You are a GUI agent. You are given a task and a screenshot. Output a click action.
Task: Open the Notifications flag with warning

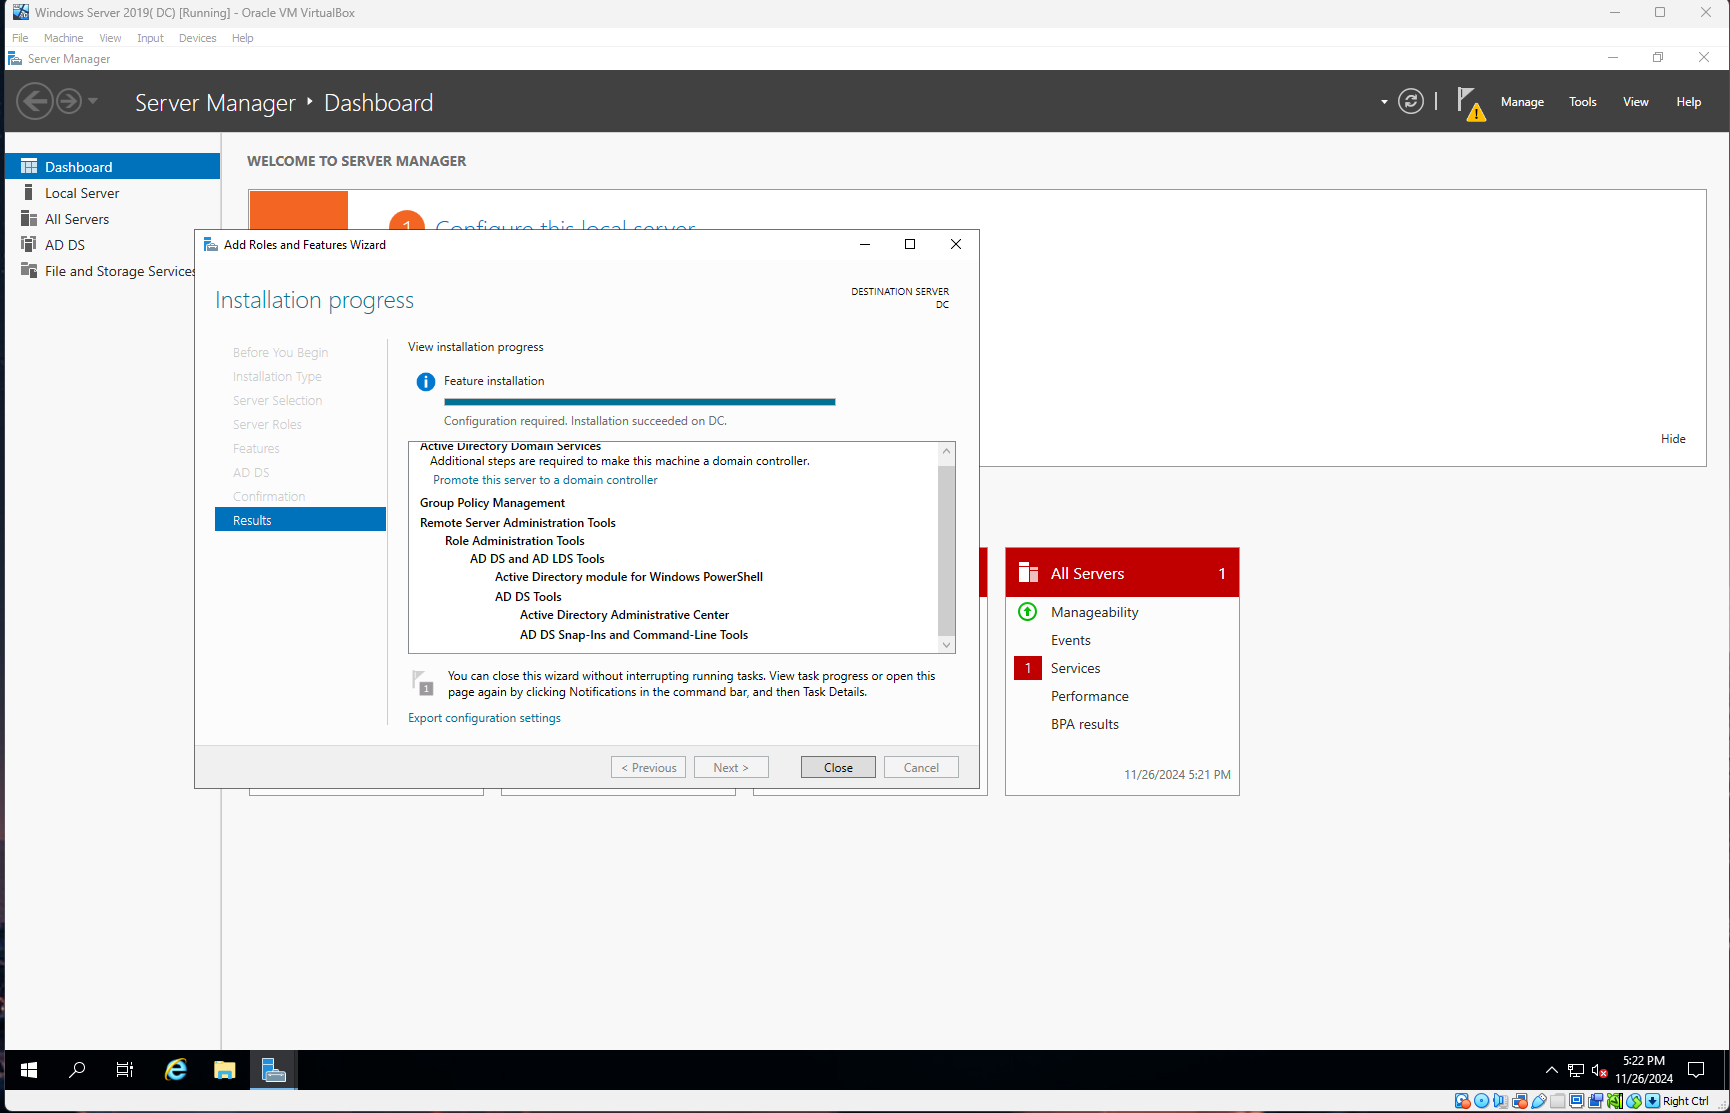click(1470, 102)
